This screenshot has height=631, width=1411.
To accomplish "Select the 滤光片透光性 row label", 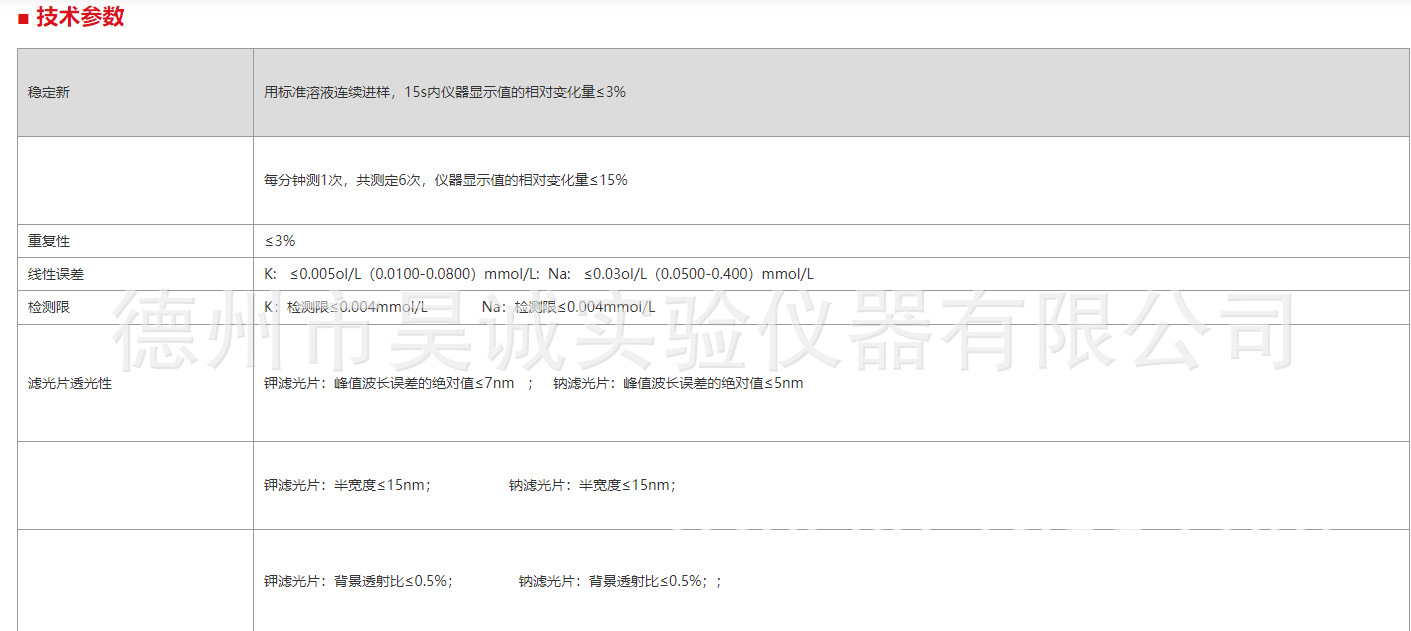I will pyautogui.click(x=70, y=383).
